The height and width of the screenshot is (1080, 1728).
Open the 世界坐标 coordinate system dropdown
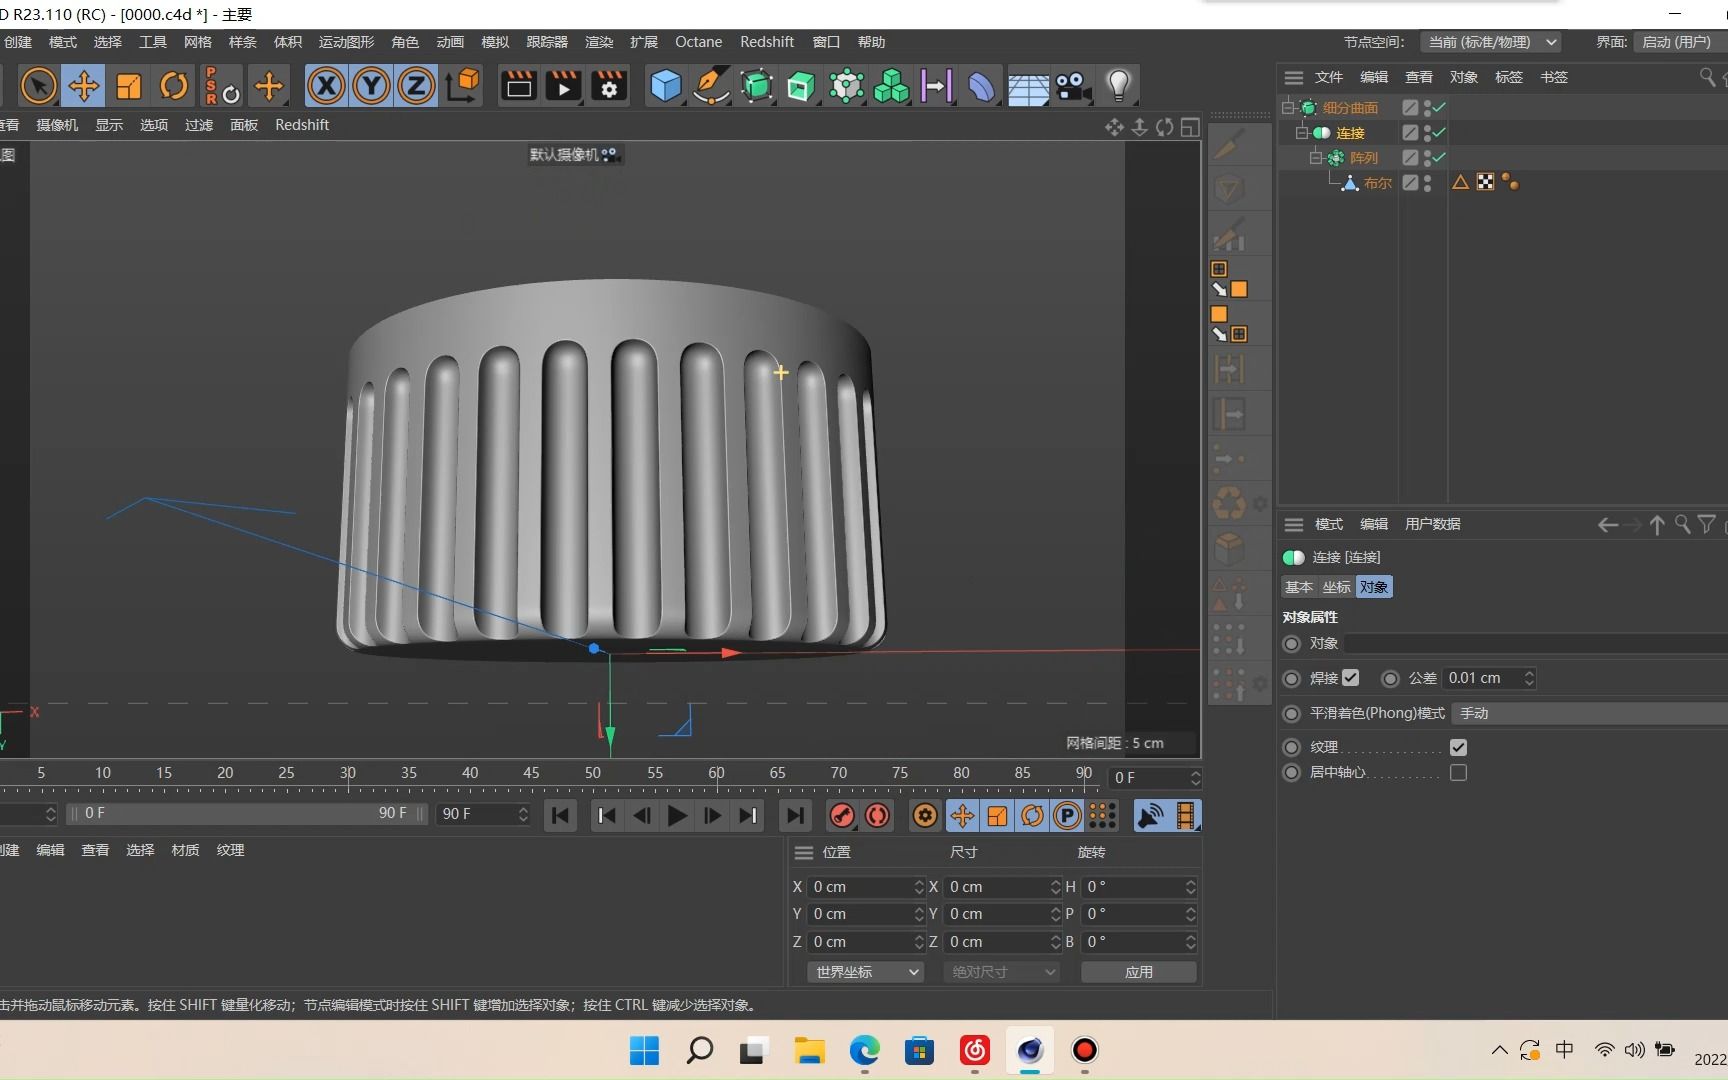[x=864, y=971]
